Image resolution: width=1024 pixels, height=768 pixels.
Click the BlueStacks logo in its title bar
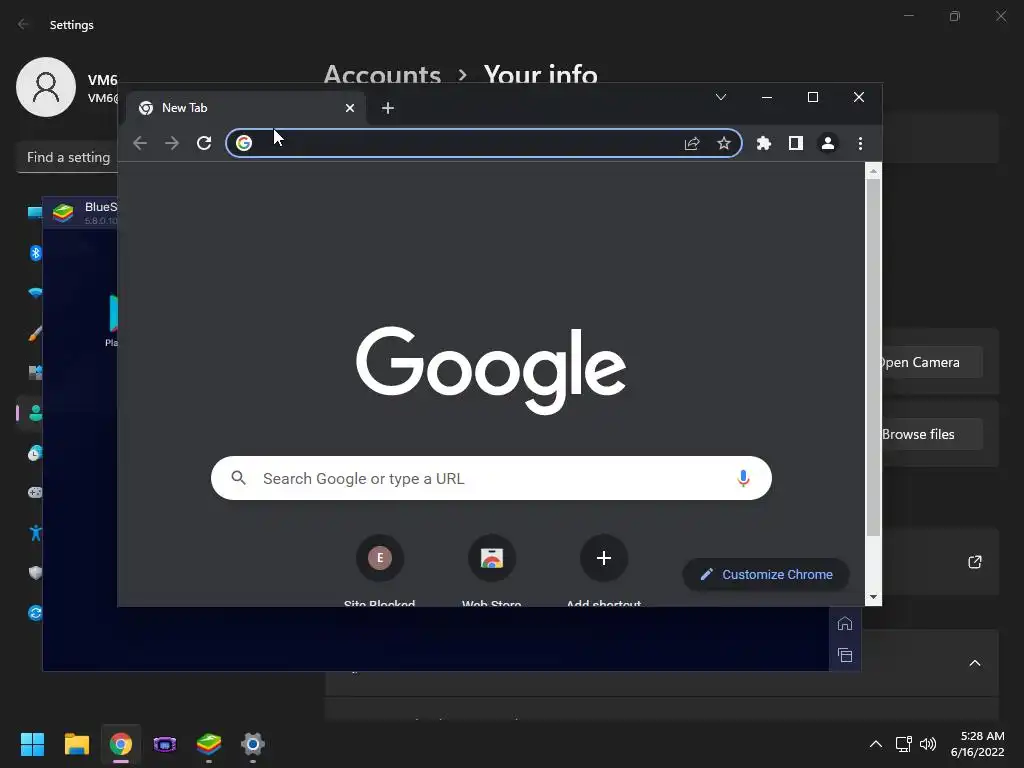[x=63, y=213]
